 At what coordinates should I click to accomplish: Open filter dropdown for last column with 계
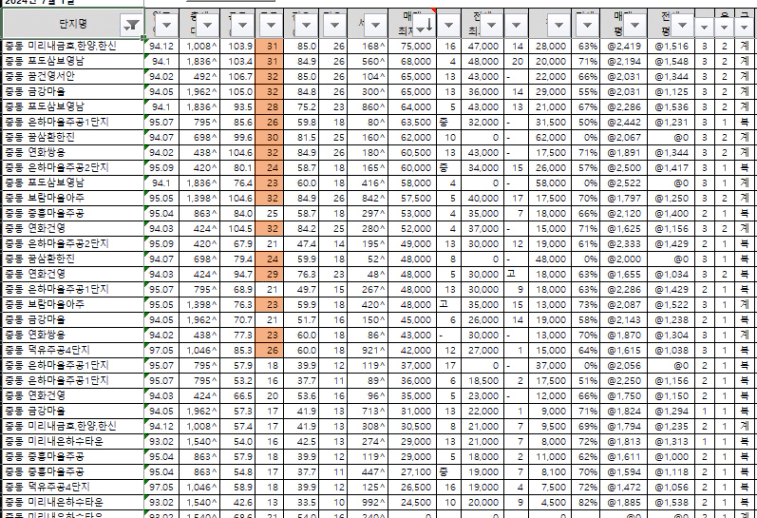(744, 27)
